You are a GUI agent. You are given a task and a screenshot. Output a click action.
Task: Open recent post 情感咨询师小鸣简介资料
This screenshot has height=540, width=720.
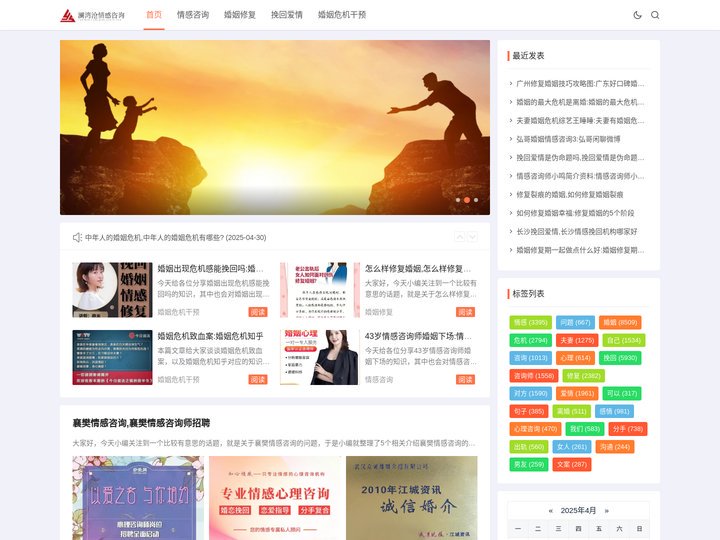pyautogui.click(x=580, y=176)
